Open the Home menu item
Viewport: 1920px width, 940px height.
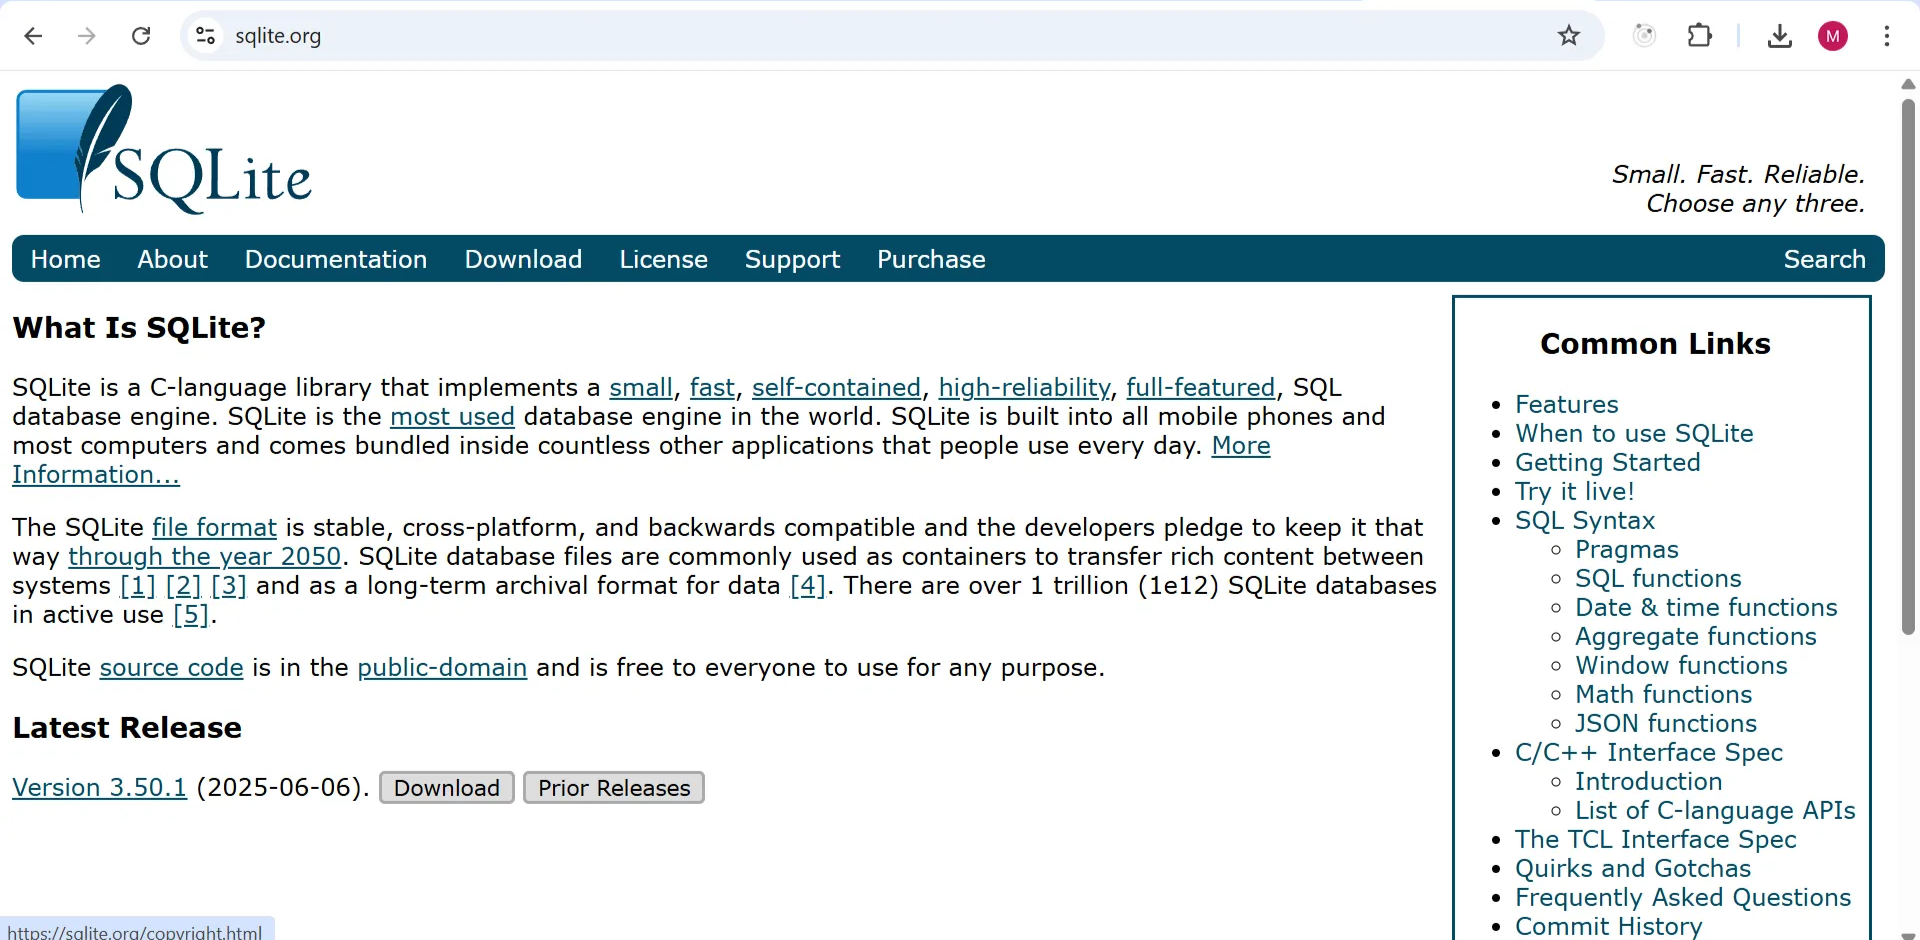coord(65,259)
